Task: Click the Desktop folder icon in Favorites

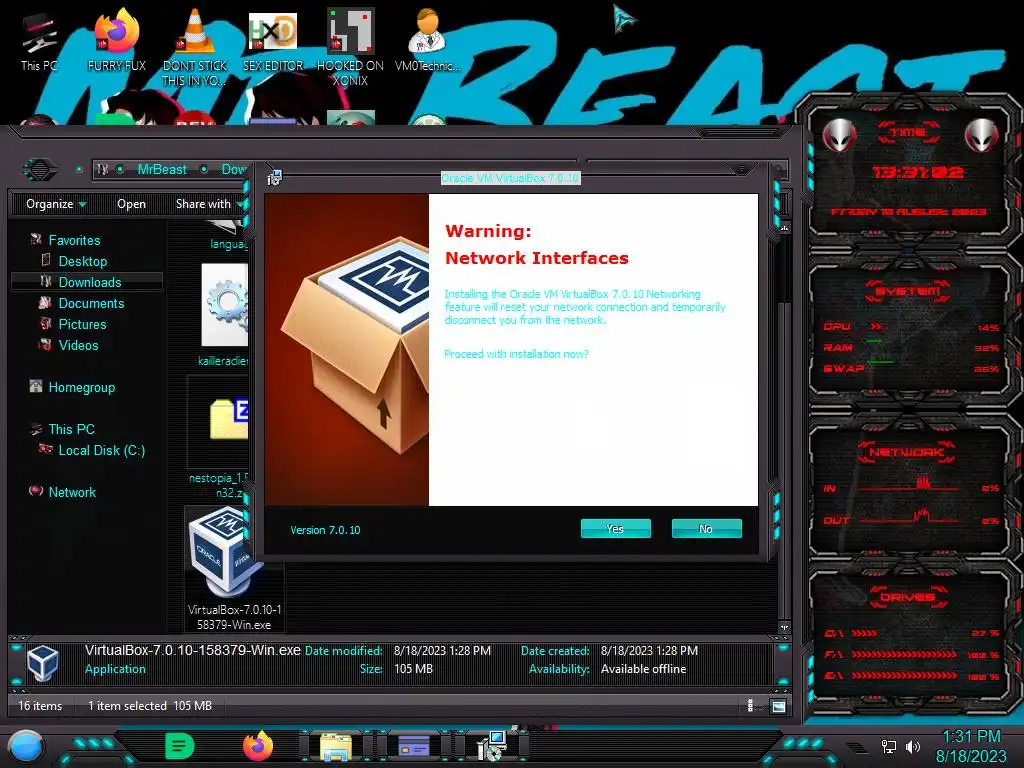Action: pos(46,260)
